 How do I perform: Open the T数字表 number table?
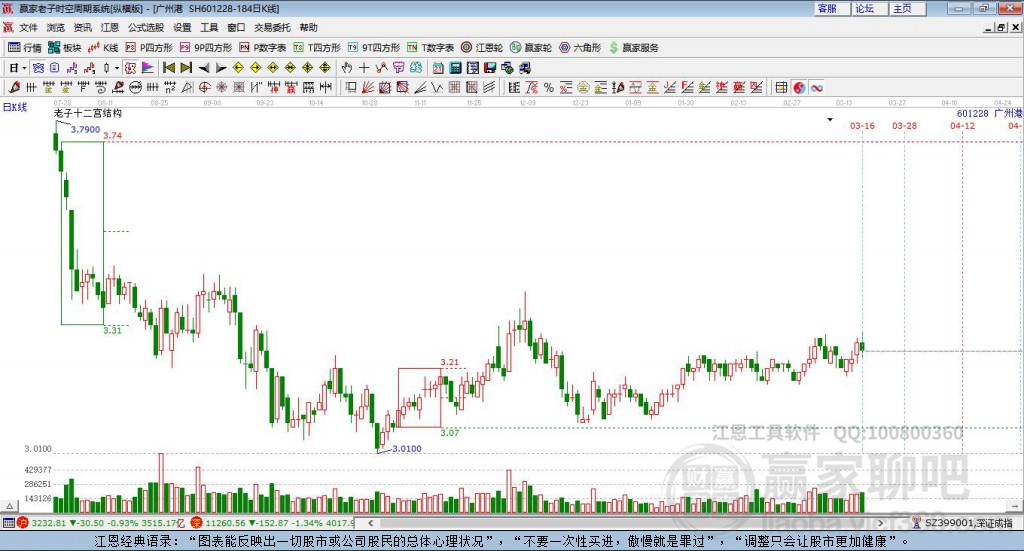coord(430,48)
